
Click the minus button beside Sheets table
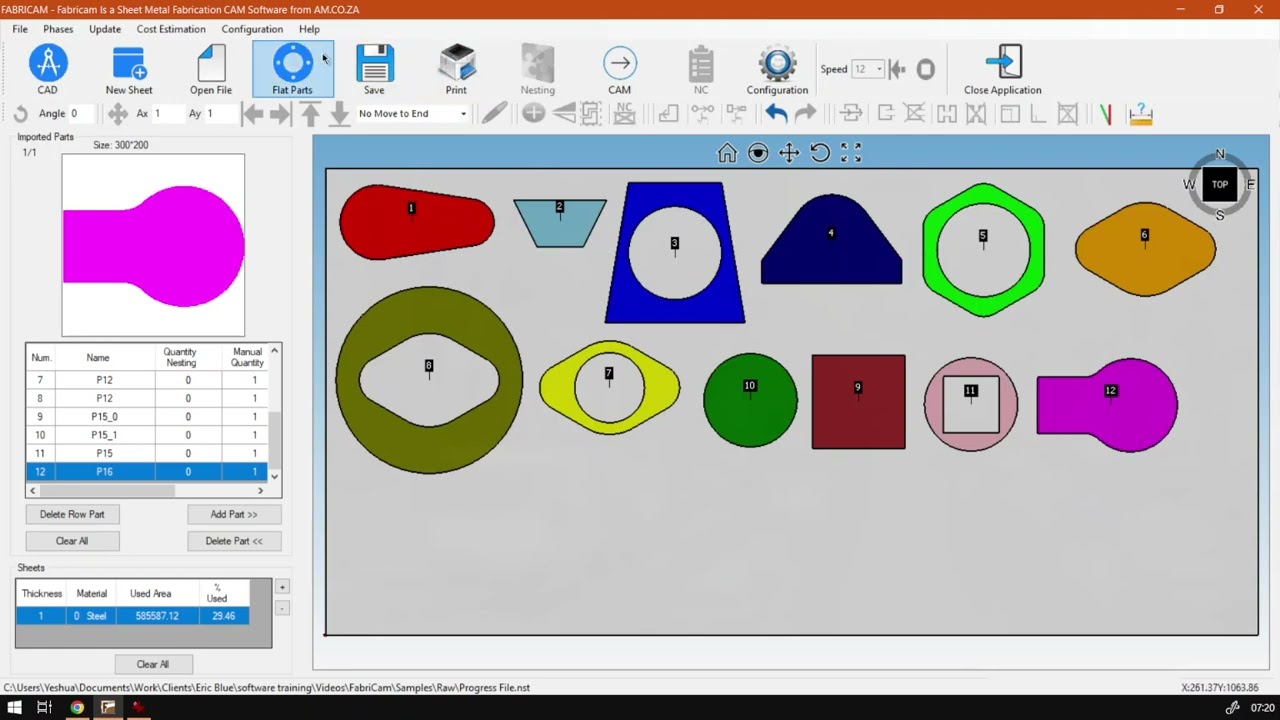pyautogui.click(x=282, y=608)
